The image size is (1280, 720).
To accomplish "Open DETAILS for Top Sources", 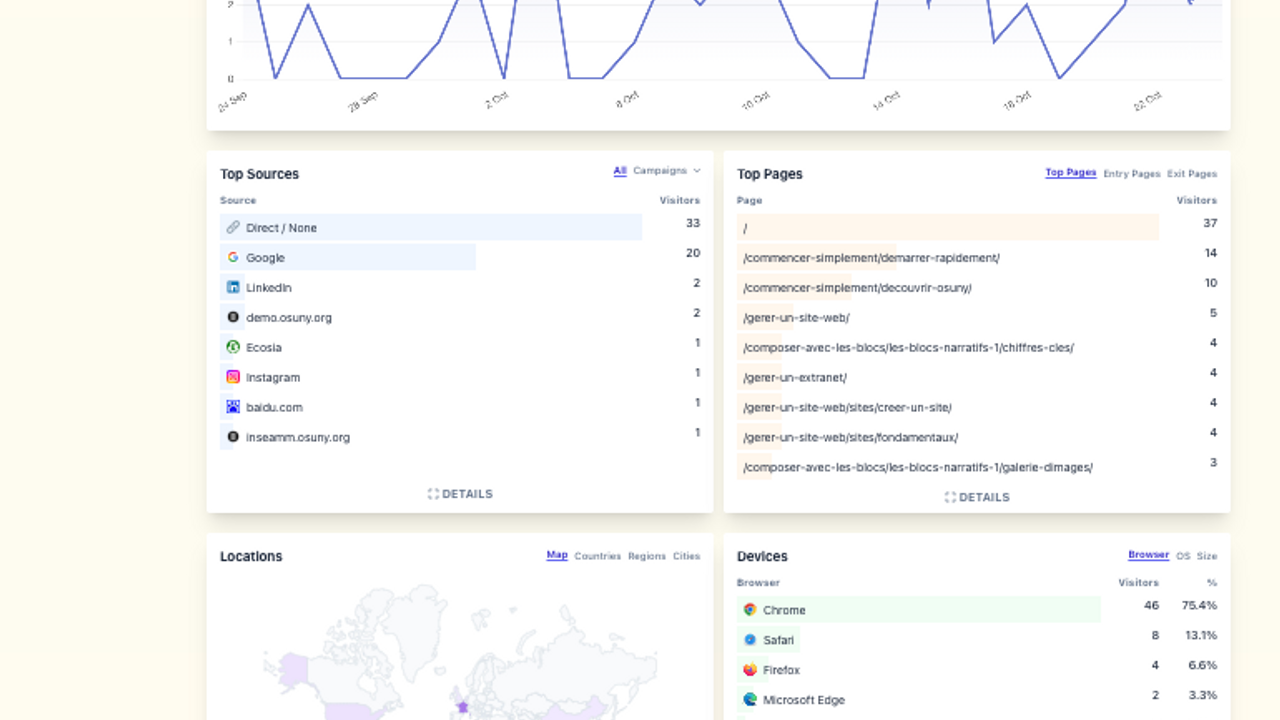I will point(460,493).
